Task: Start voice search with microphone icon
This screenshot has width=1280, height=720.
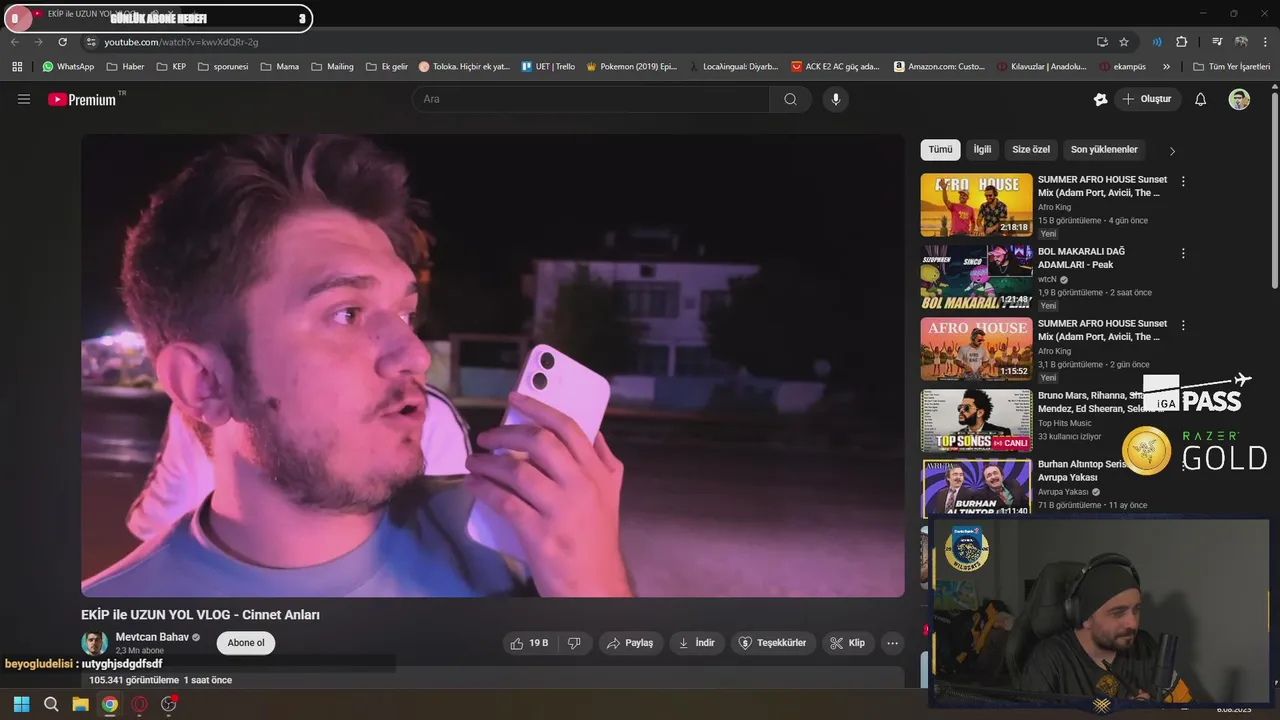Action: [x=836, y=99]
